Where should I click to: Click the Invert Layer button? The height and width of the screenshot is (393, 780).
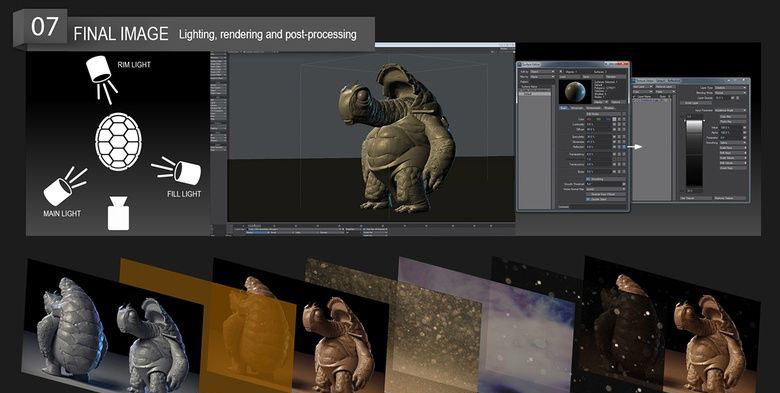coord(696,103)
